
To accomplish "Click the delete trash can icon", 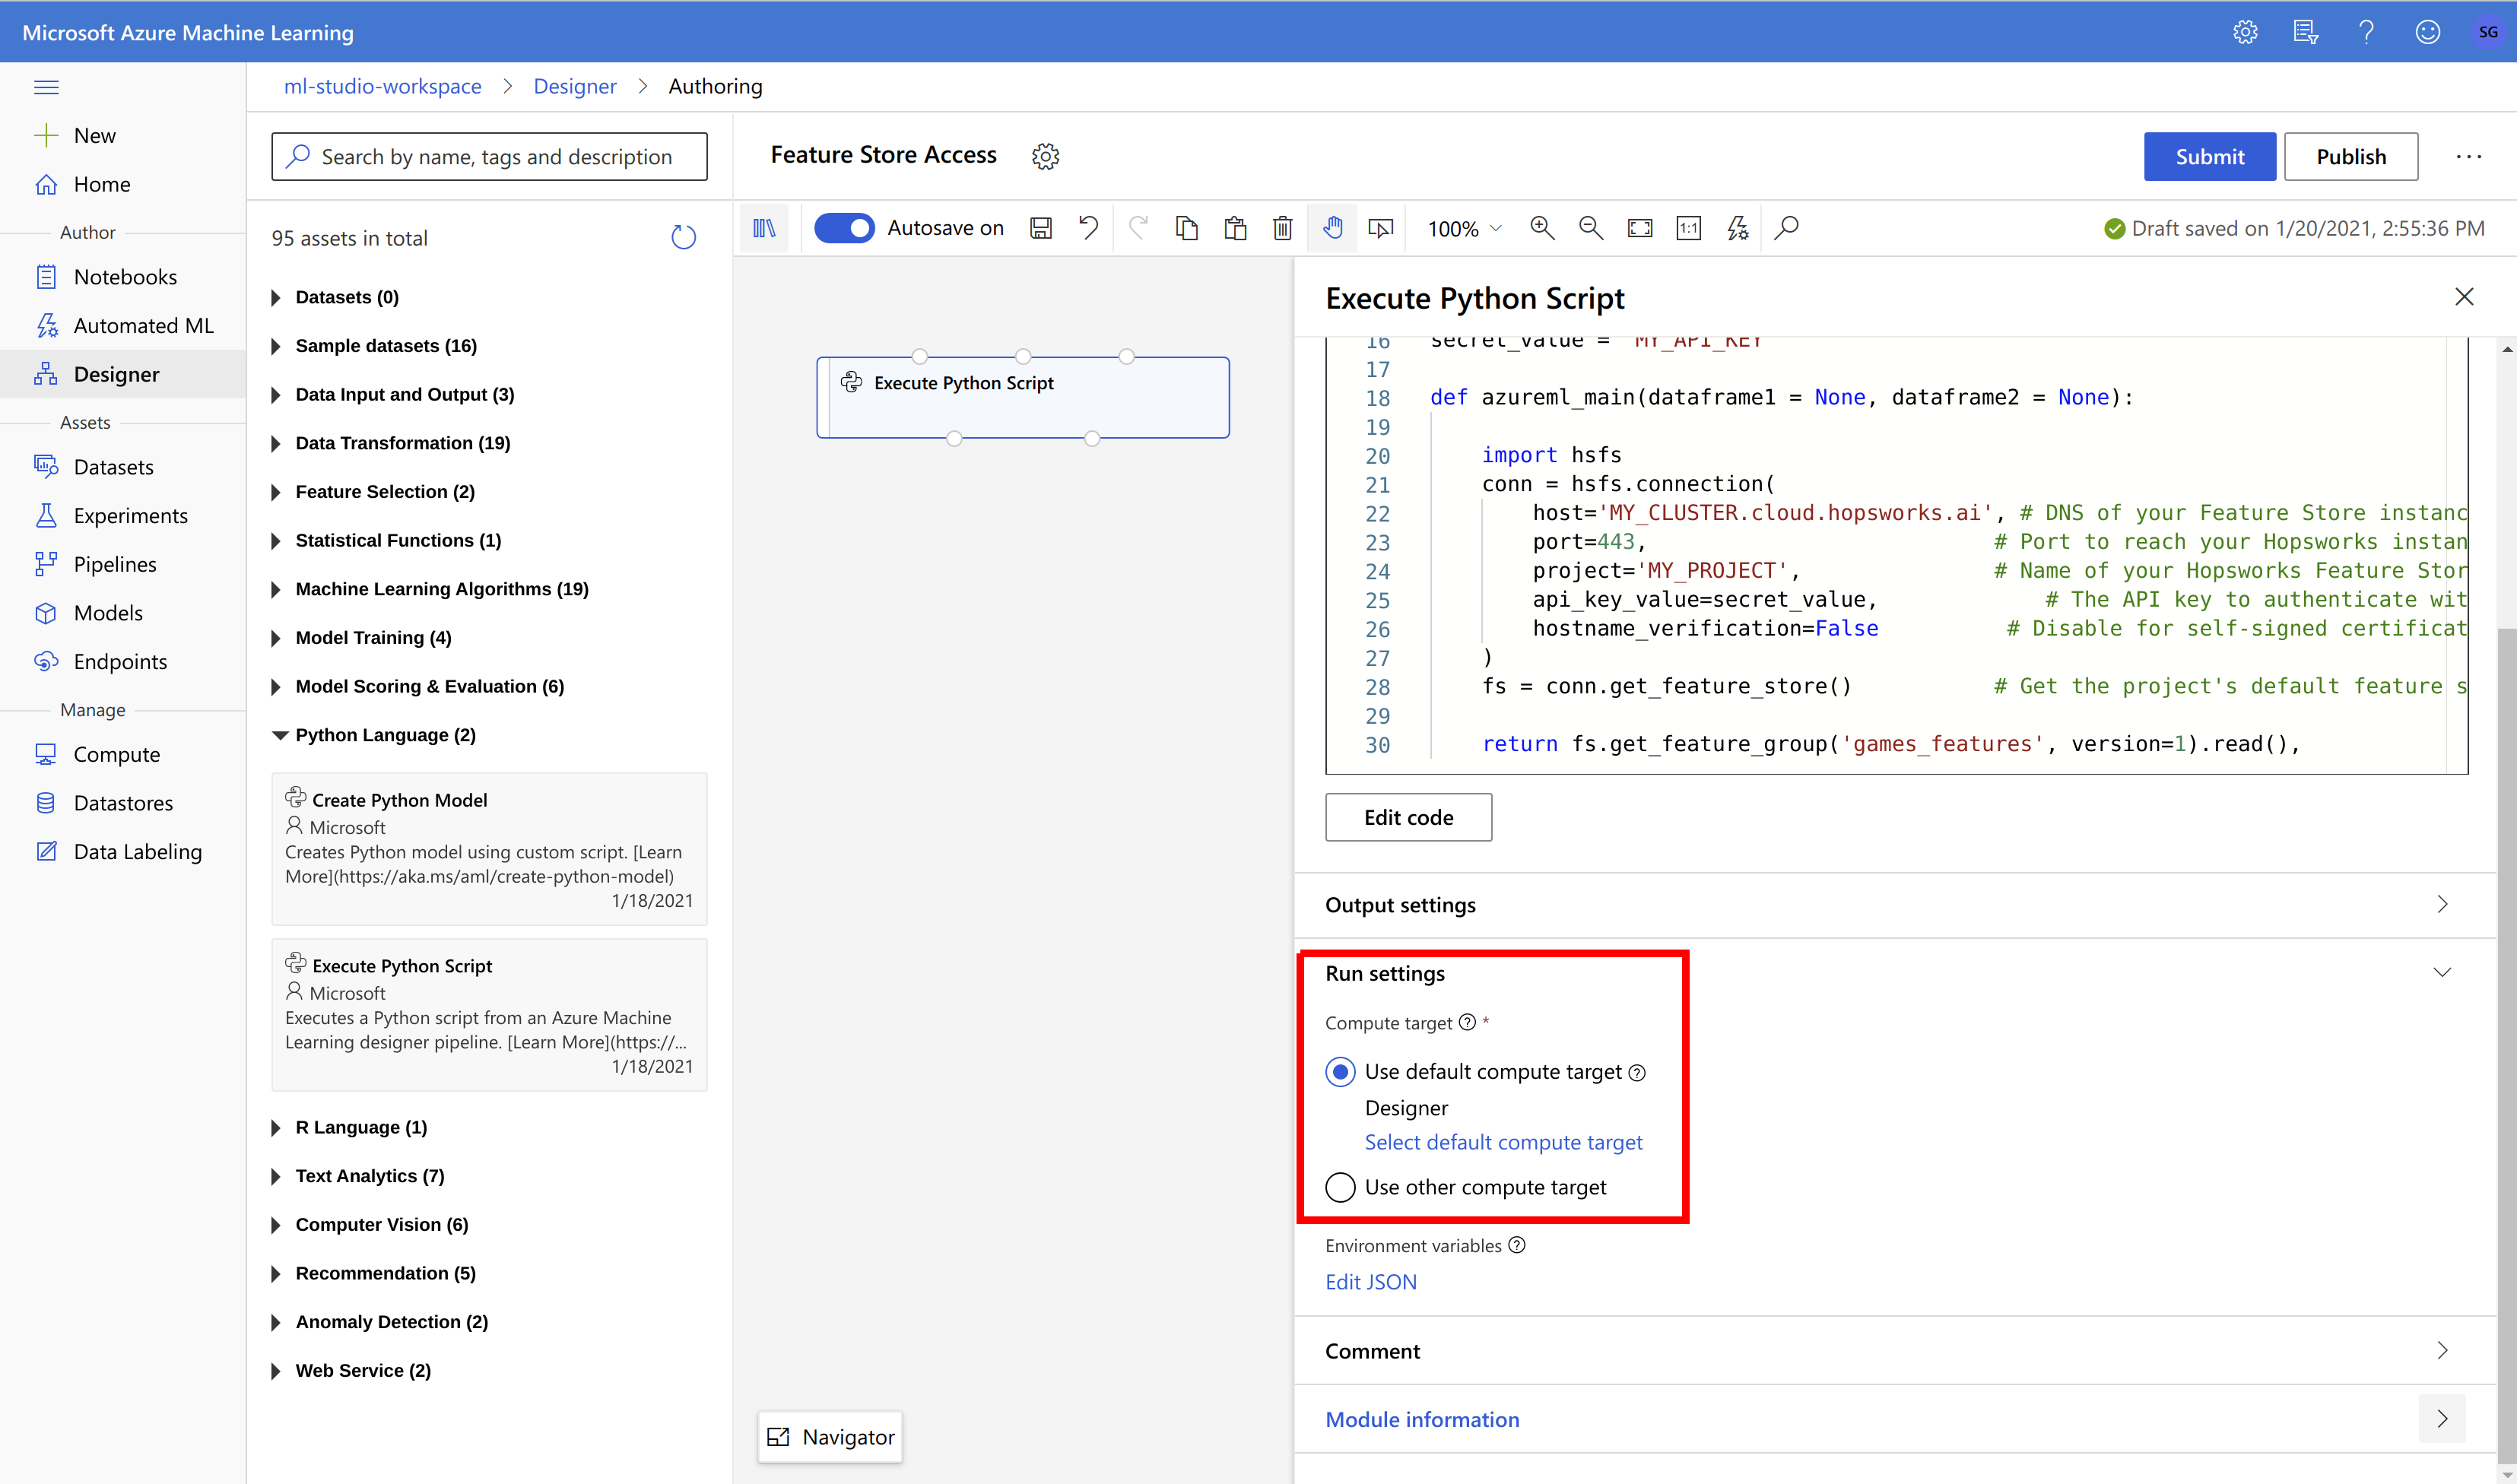I will (1282, 228).
